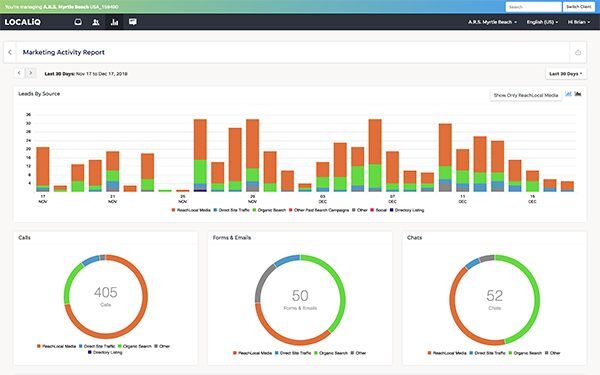Open English (US) language dropdown
The image size is (600, 375).
point(542,22)
